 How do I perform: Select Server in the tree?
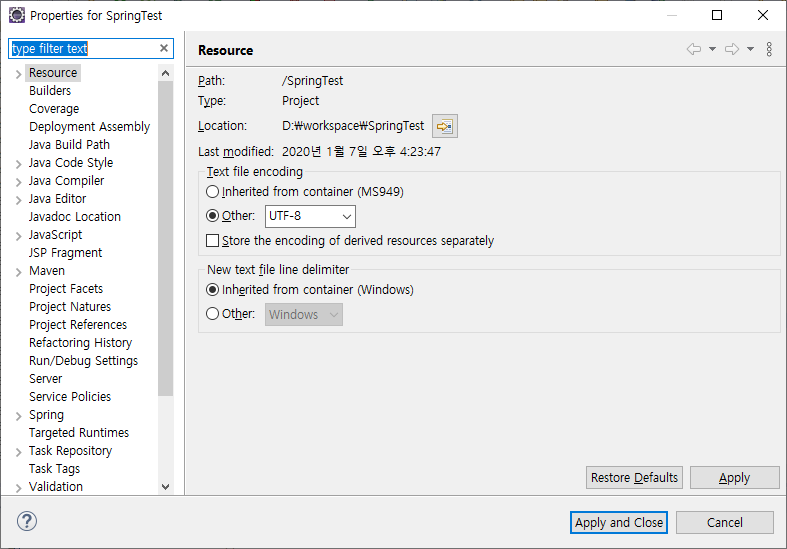click(x=45, y=379)
